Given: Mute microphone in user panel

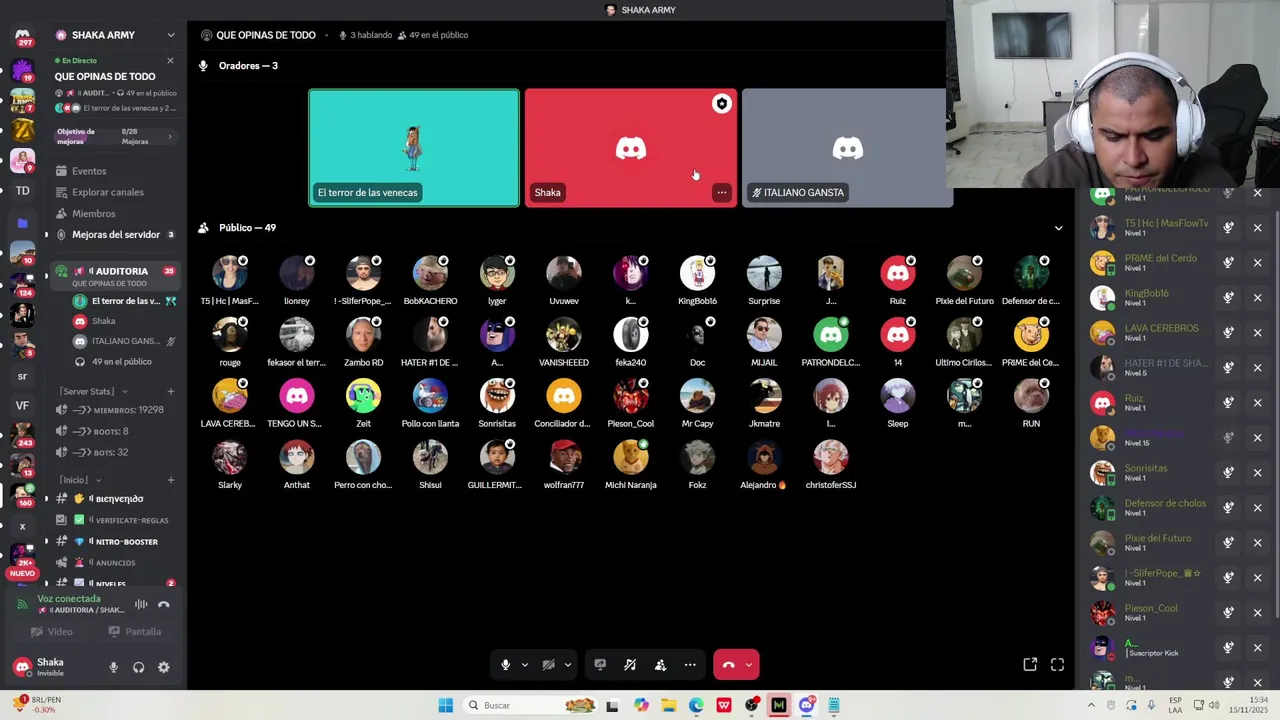Looking at the screenshot, I should tap(113, 667).
